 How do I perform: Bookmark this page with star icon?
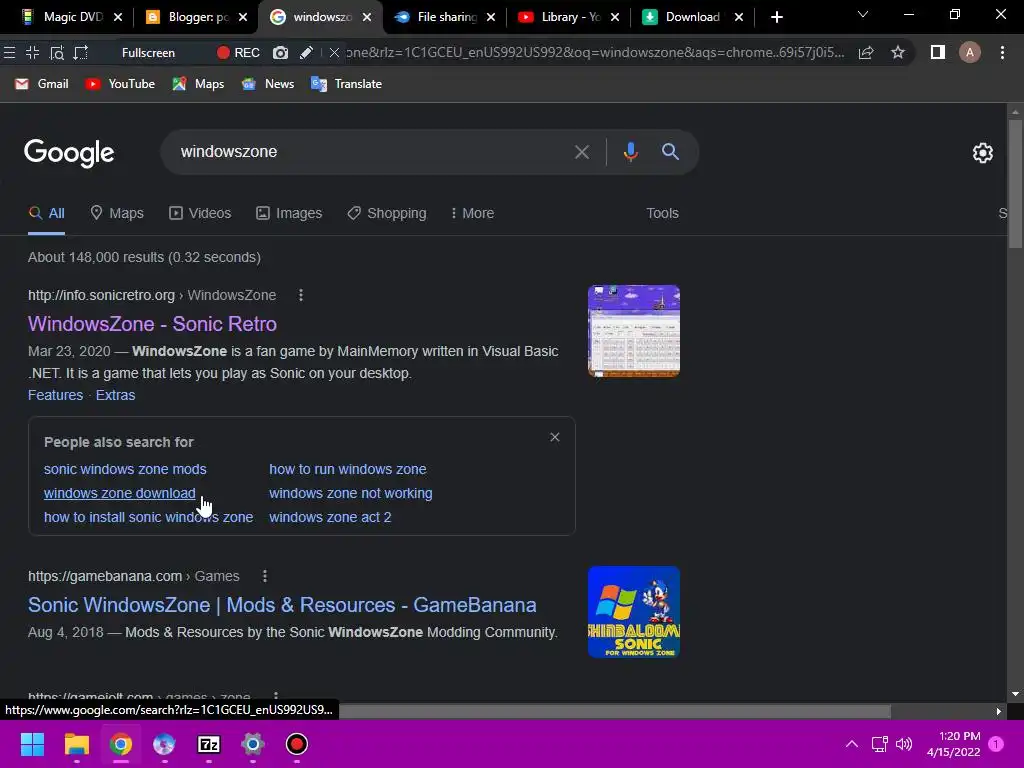tap(898, 53)
